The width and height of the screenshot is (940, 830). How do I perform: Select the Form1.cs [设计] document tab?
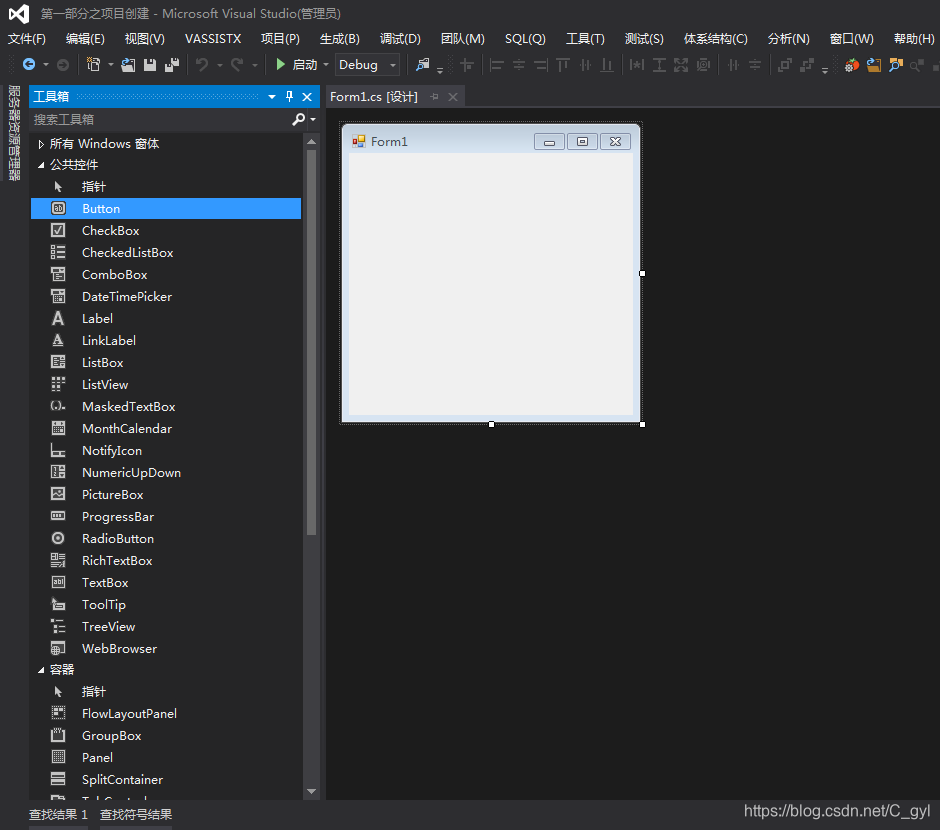tap(373, 96)
